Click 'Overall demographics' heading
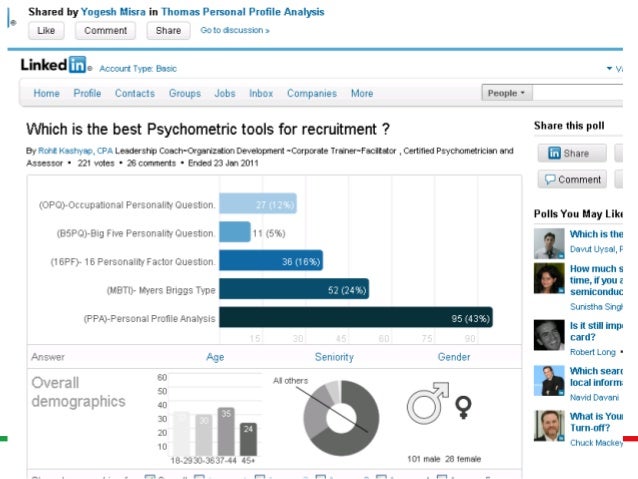Image resolution: width=638 pixels, height=479 pixels. point(79,392)
